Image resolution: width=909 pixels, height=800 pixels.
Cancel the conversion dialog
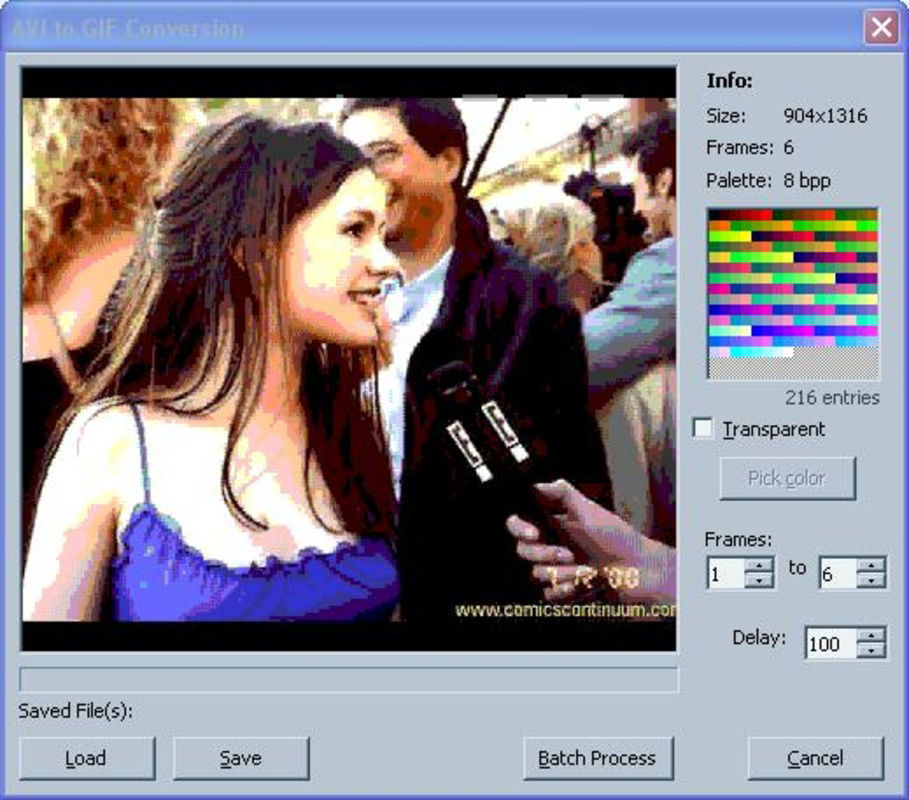[x=816, y=758]
